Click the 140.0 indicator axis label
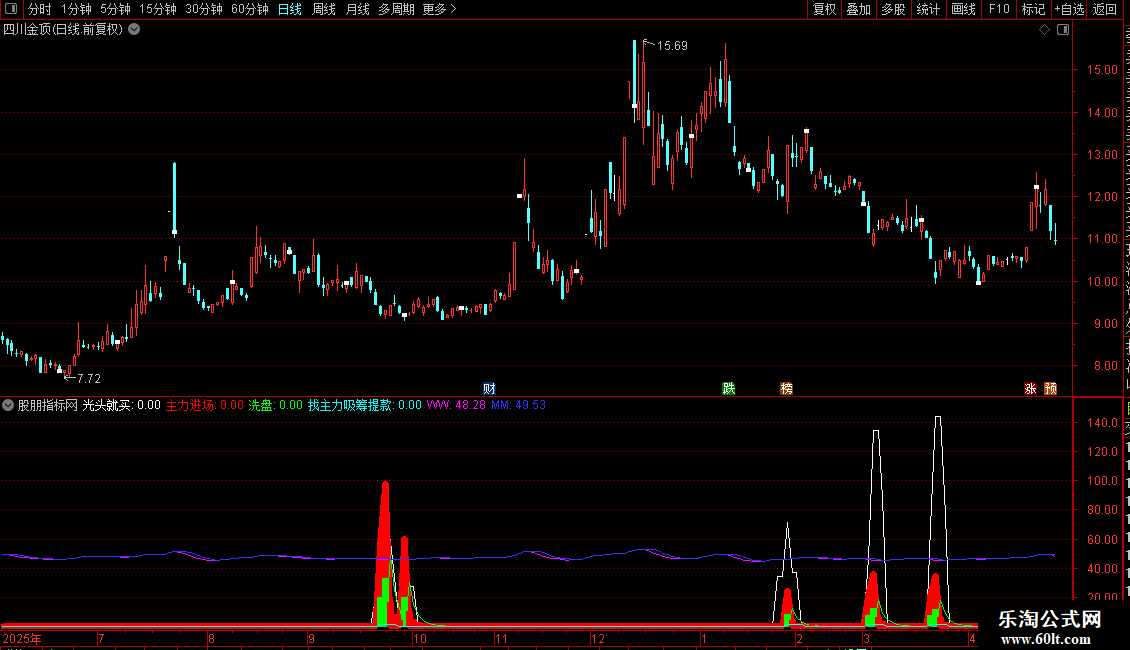The width and height of the screenshot is (1130, 650). click(1103, 423)
